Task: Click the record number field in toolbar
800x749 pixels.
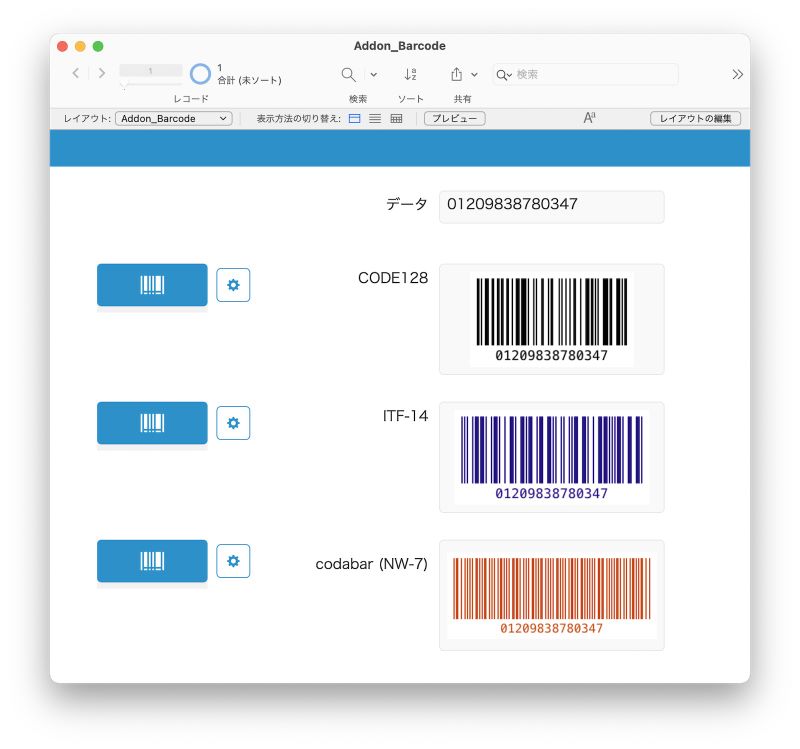Action: pos(151,70)
